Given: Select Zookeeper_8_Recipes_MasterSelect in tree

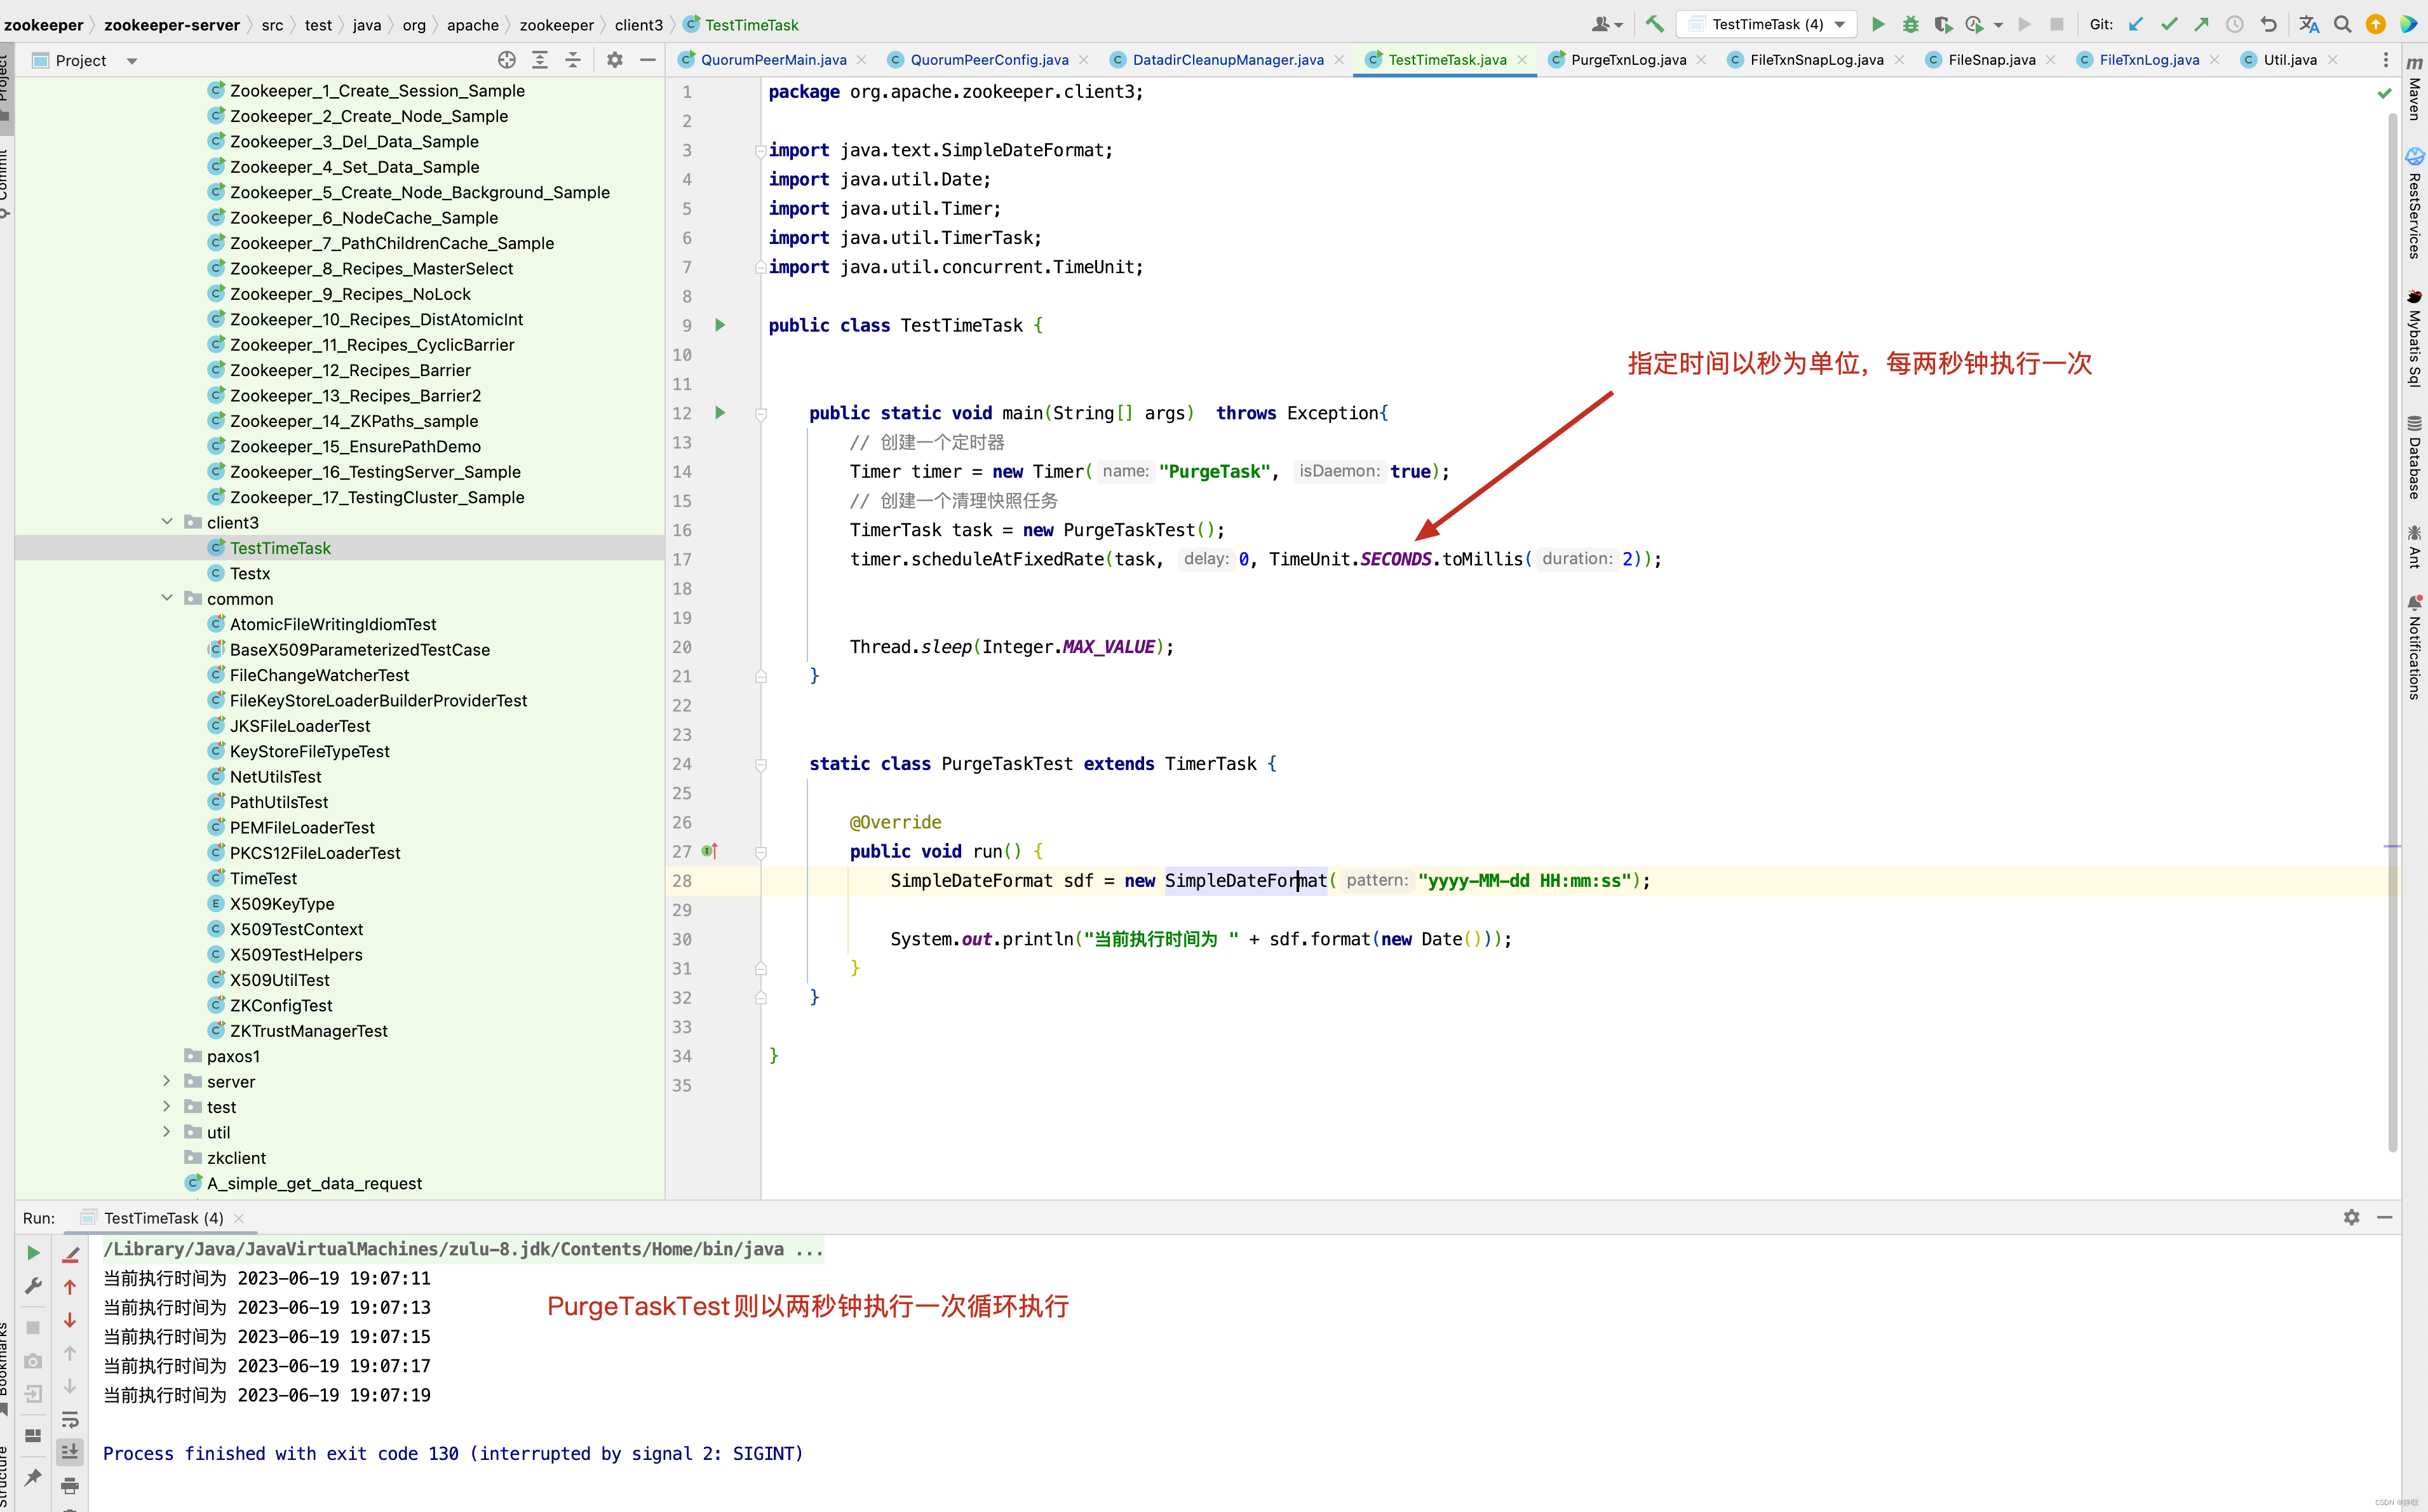Looking at the screenshot, I should coord(371,268).
